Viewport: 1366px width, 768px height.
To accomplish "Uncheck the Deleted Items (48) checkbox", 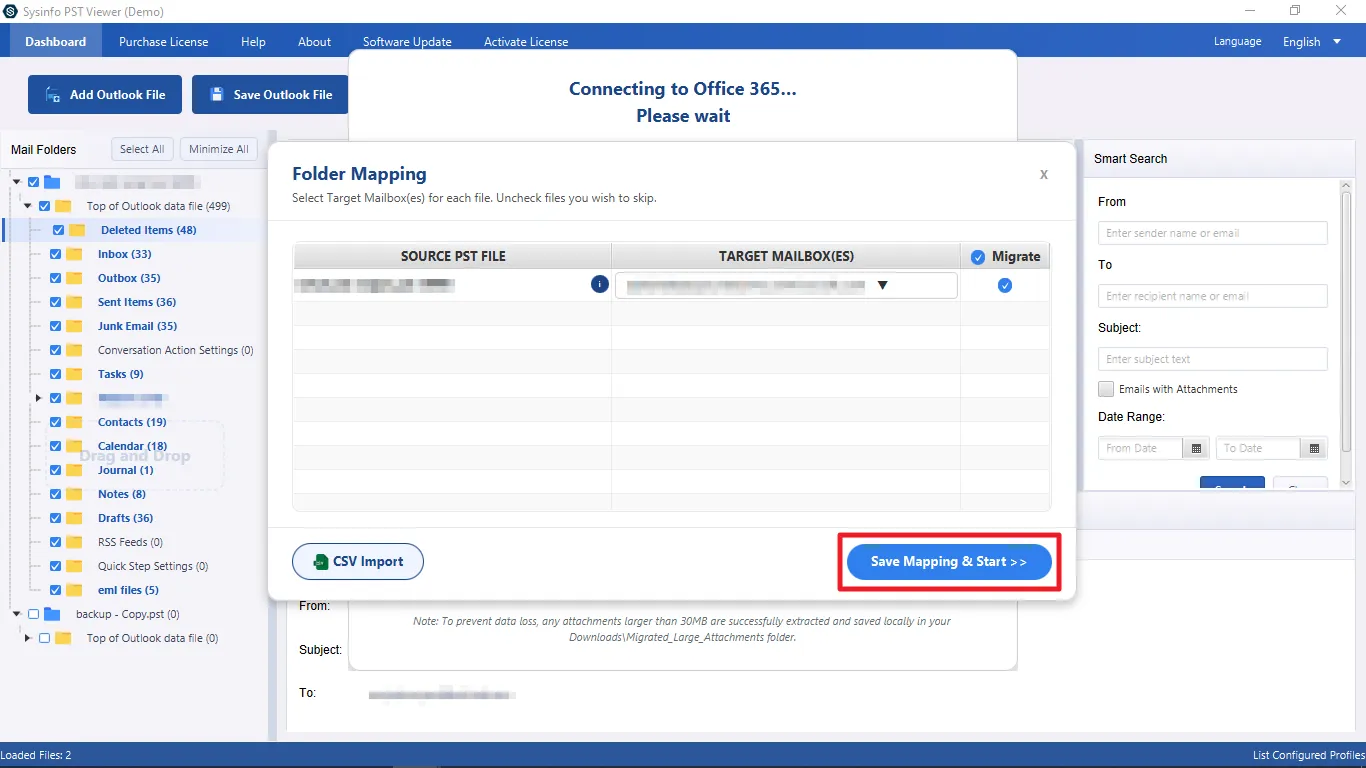I will [58, 230].
